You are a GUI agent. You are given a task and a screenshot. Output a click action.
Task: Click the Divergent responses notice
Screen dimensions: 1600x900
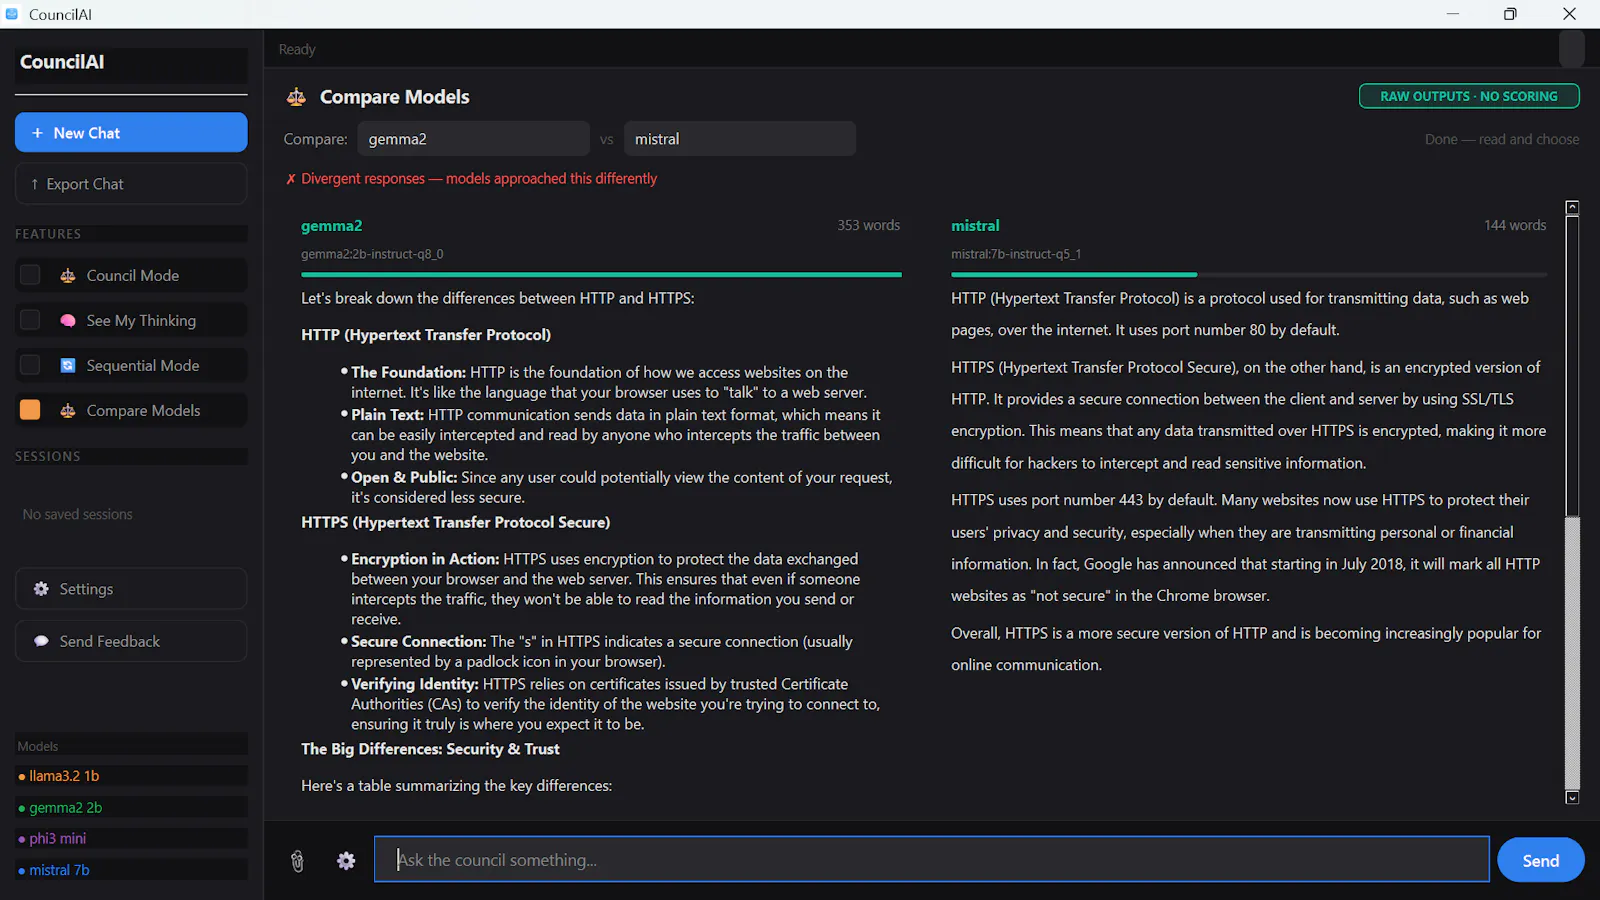(x=471, y=179)
